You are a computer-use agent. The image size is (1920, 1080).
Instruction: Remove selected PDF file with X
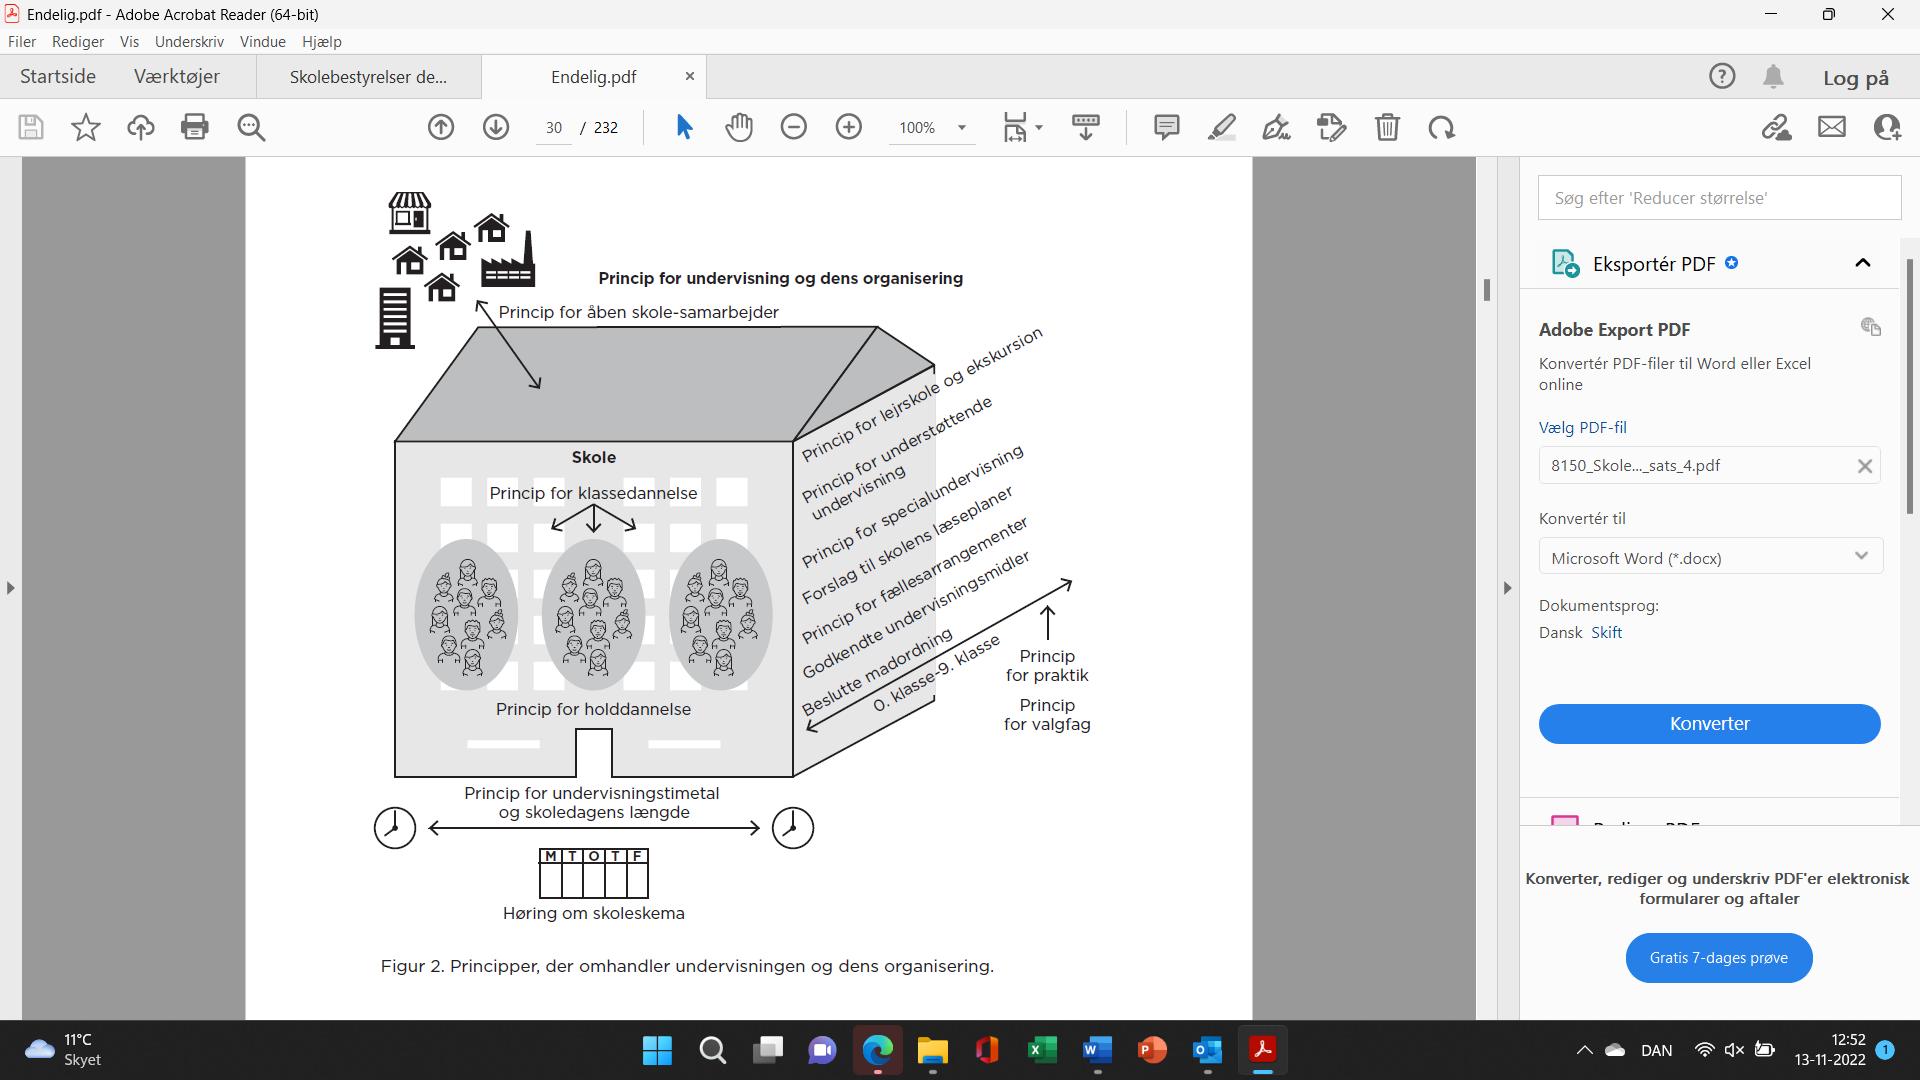click(x=1864, y=466)
